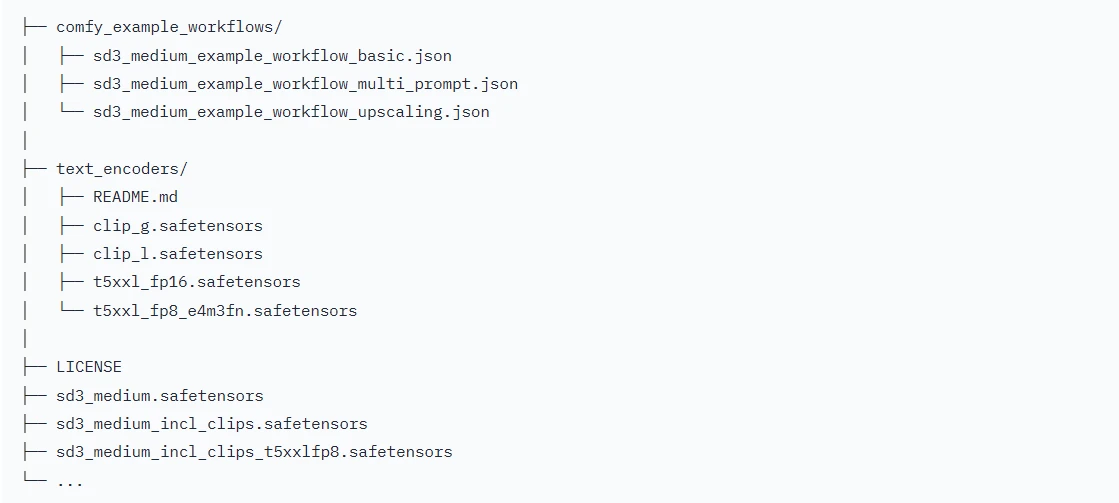1119x503 pixels.
Task: Click the branch connector before LICENSE
Action: (x=33, y=367)
